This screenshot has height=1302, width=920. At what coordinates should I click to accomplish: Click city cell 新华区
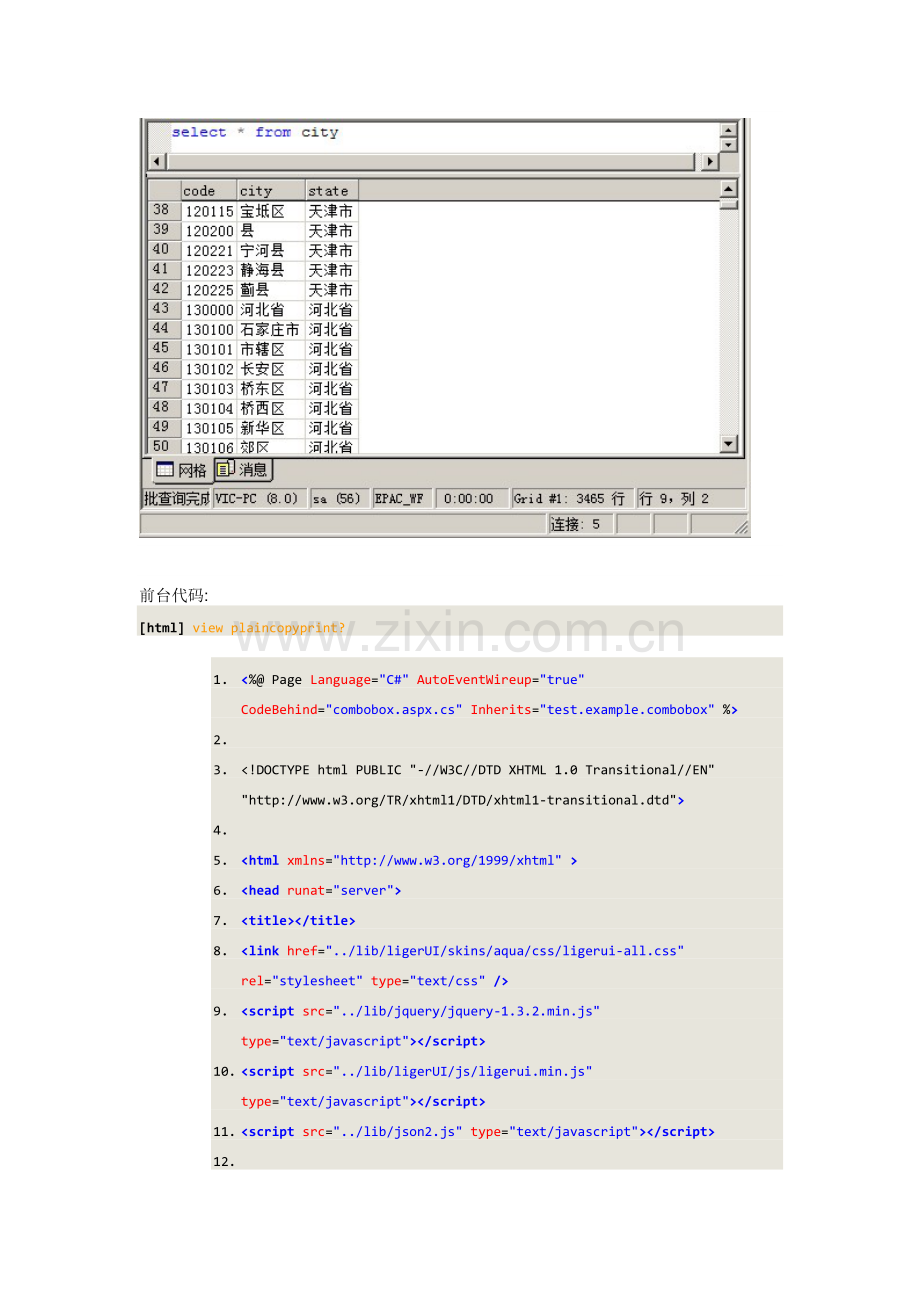[270, 428]
